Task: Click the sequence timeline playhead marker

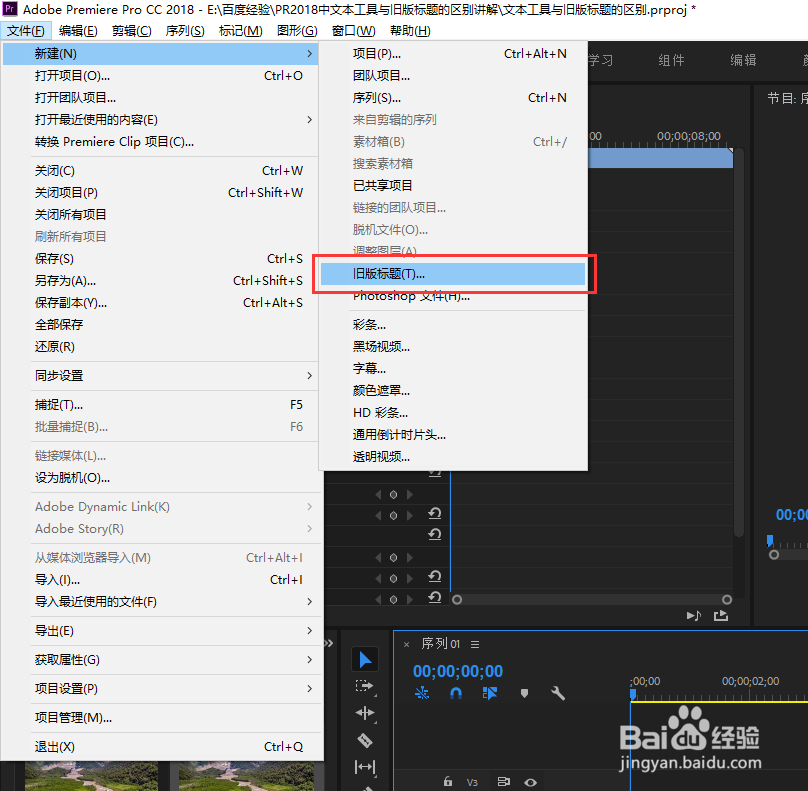Action: coord(633,695)
